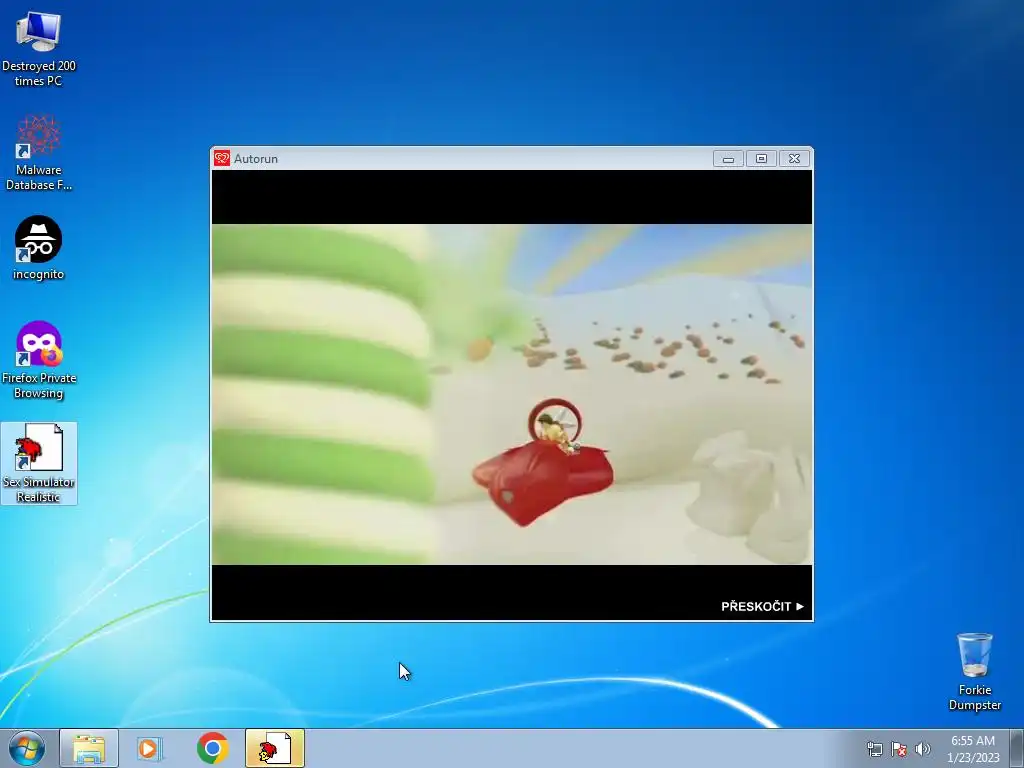This screenshot has width=1024, height=768.
Task: Open Windows Explorer from taskbar
Action: click(89, 748)
